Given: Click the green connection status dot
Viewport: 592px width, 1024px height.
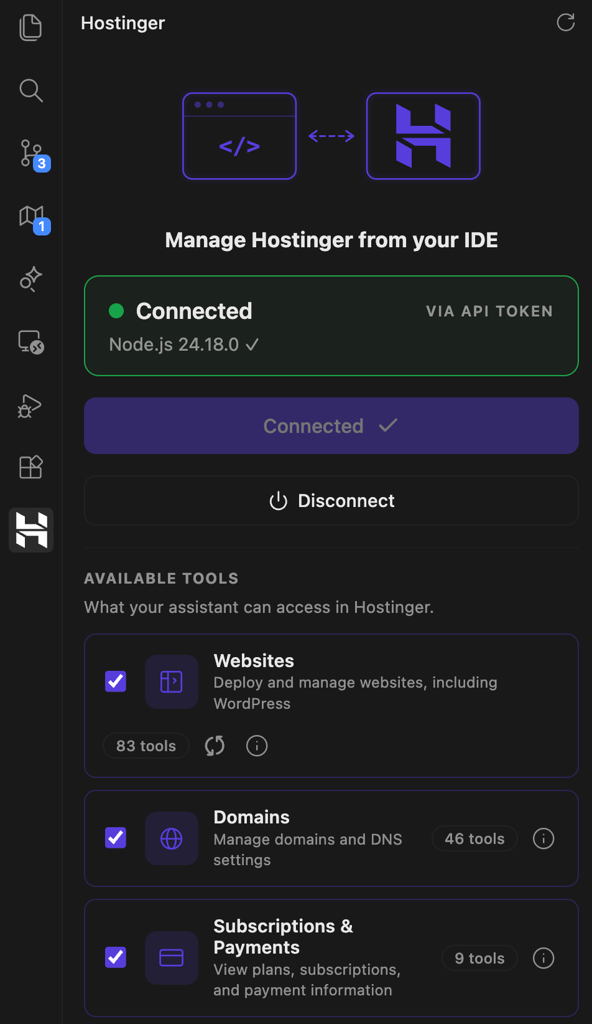Looking at the screenshot, I should pos(116,311).
